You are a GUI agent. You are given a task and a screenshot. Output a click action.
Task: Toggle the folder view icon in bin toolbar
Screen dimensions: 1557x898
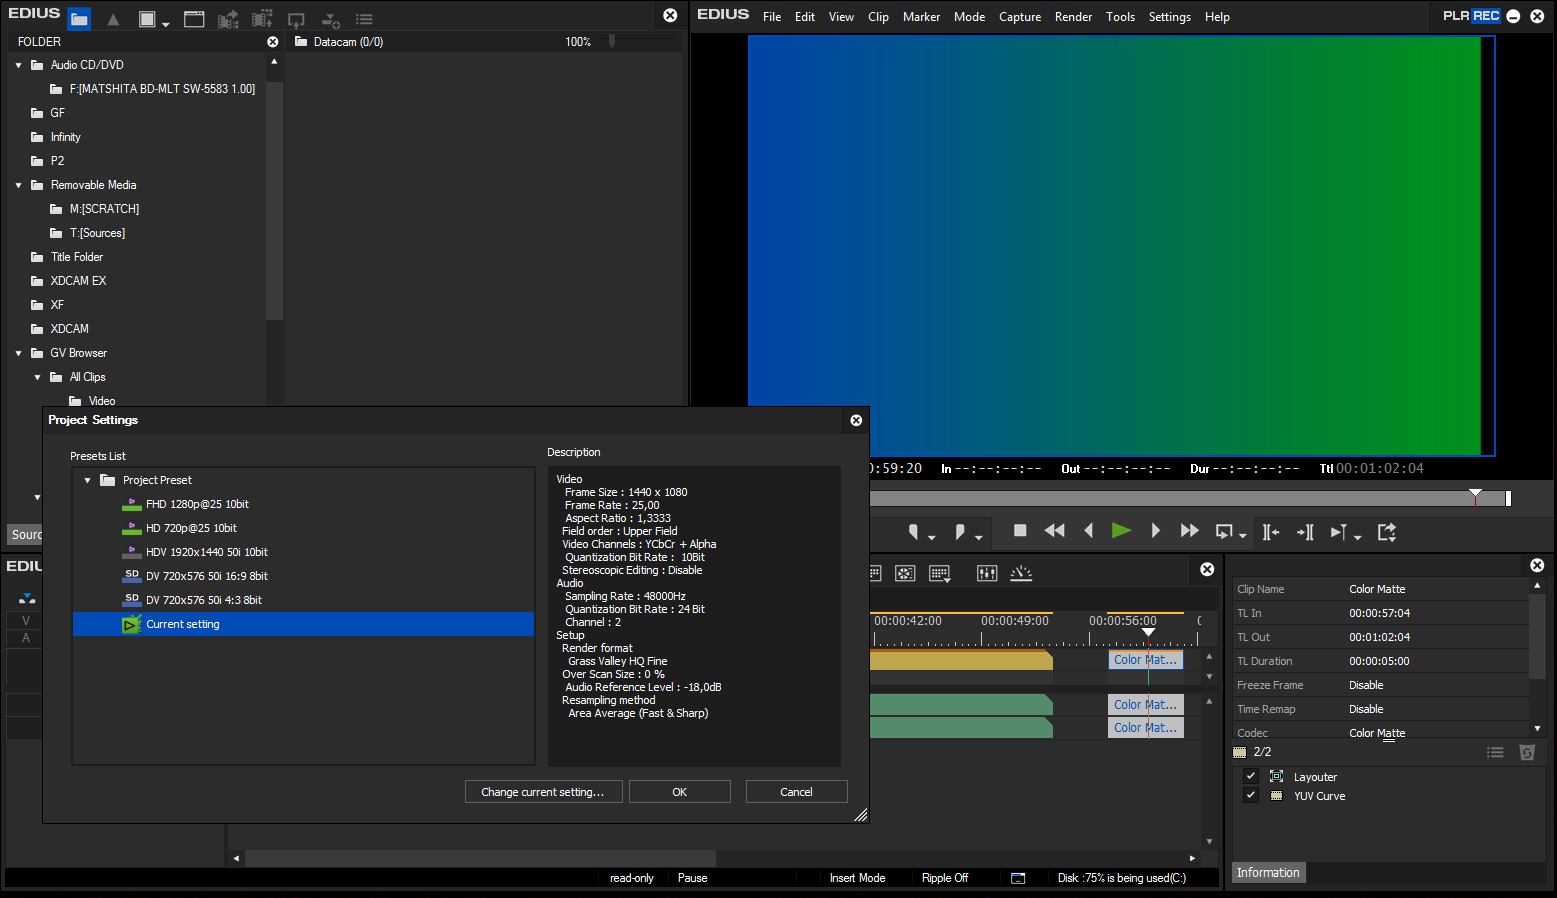pyautogui.click(x=79, y=19)
